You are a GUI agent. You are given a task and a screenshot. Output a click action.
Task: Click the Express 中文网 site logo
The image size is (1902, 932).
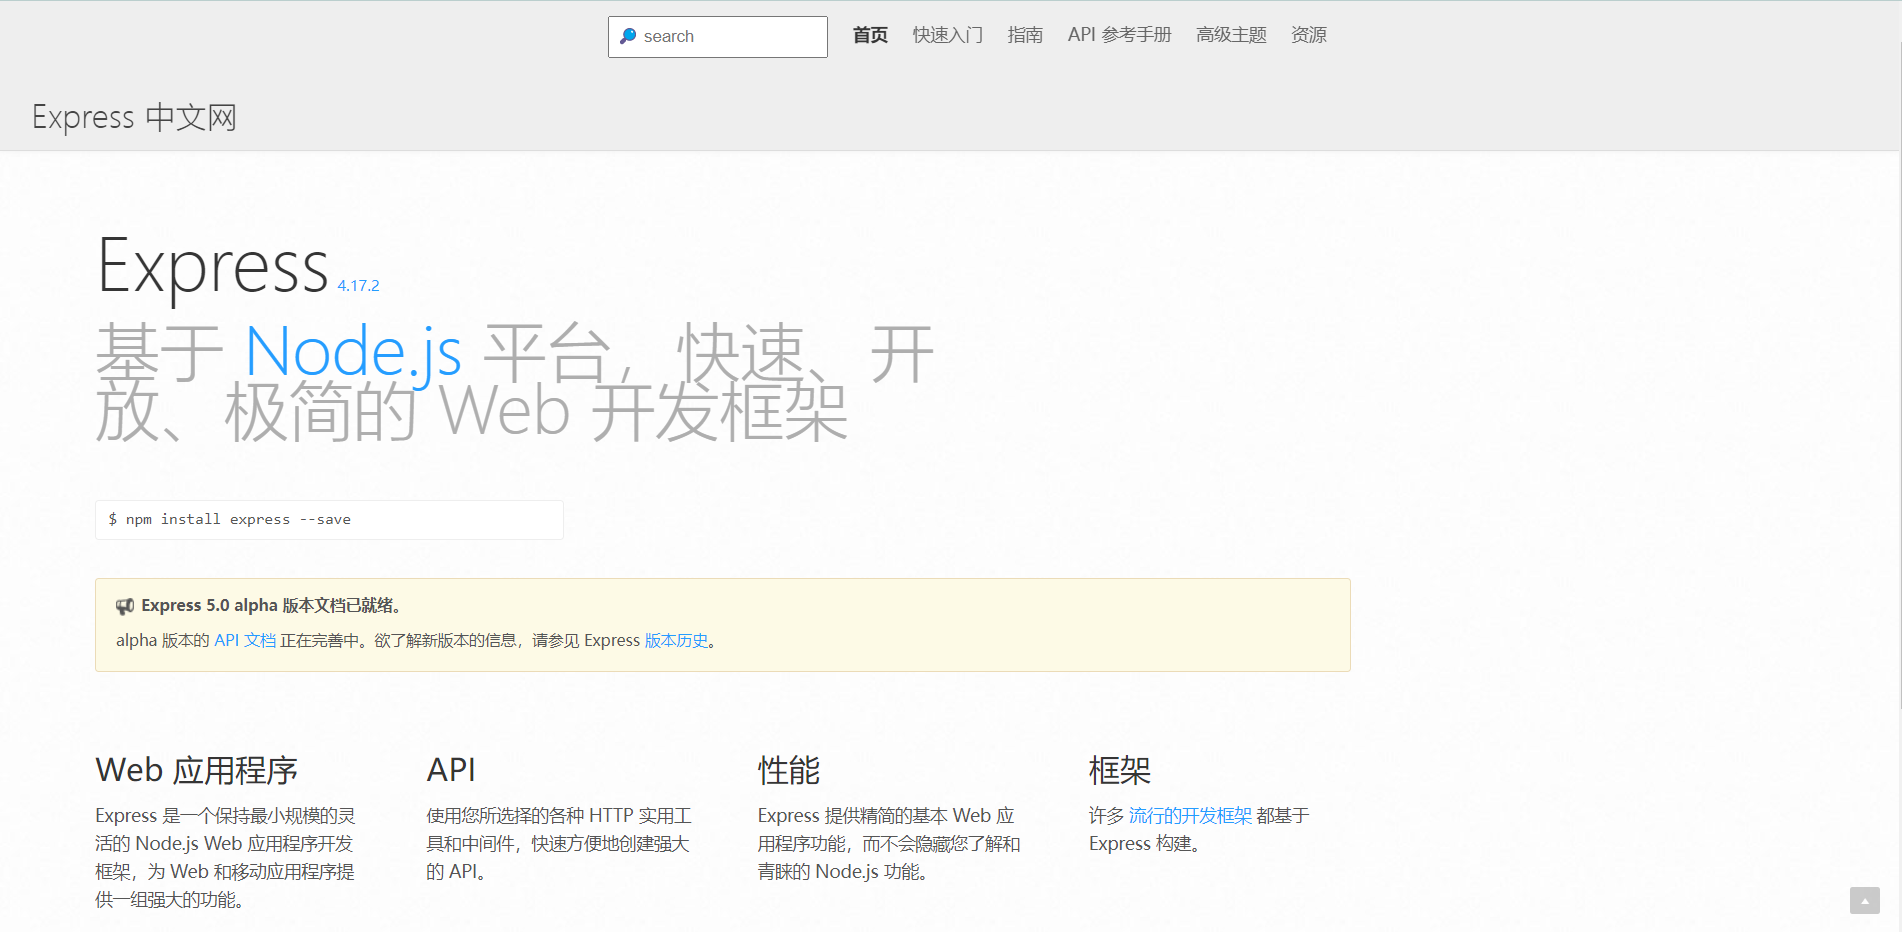pyautogui.click(x=134, y=117)
